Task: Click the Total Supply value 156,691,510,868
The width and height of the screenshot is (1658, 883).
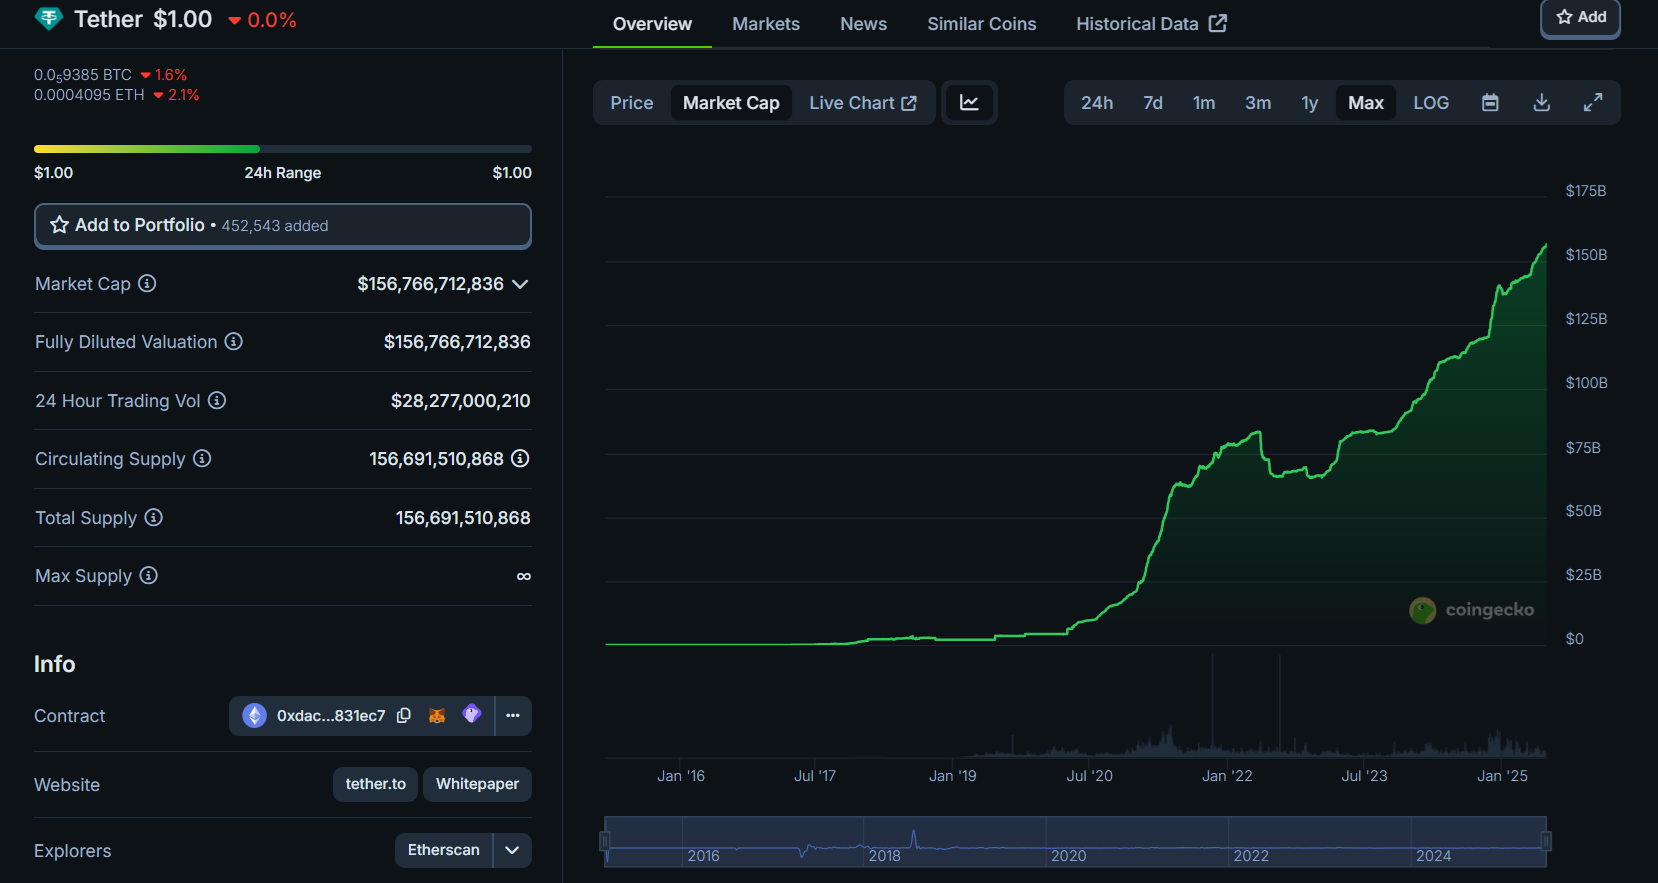Action: [463, 518]
